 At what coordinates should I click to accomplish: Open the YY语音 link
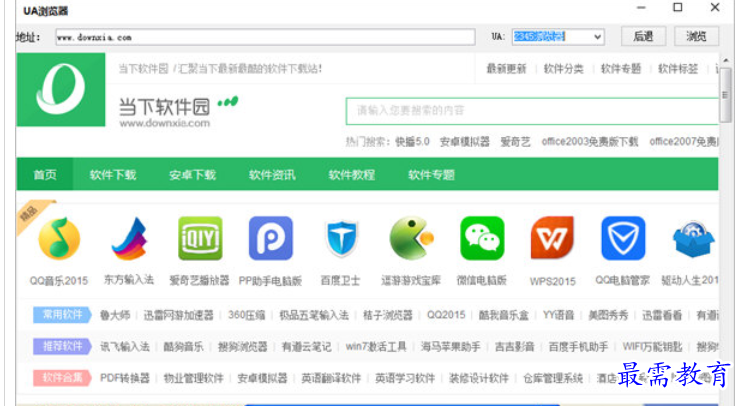(558, 315)
